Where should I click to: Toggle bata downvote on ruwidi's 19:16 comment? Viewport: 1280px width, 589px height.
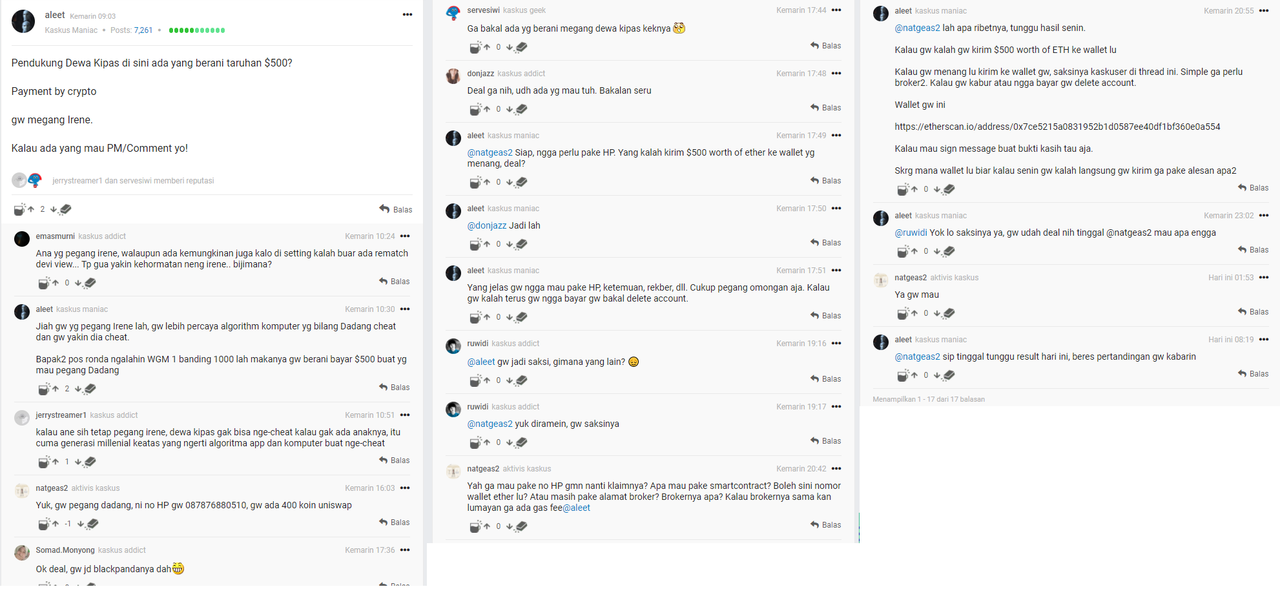pyautogui.click(x=519, y=379)
